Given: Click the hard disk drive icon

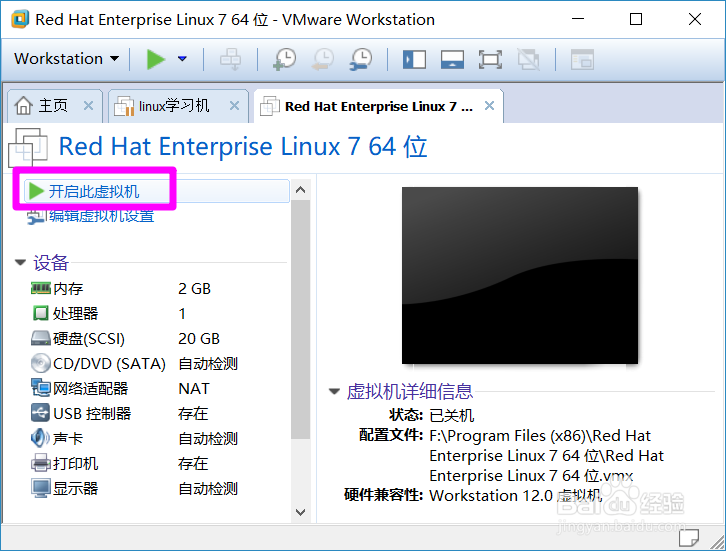Looking at the screenshot, I should (41, 338).
